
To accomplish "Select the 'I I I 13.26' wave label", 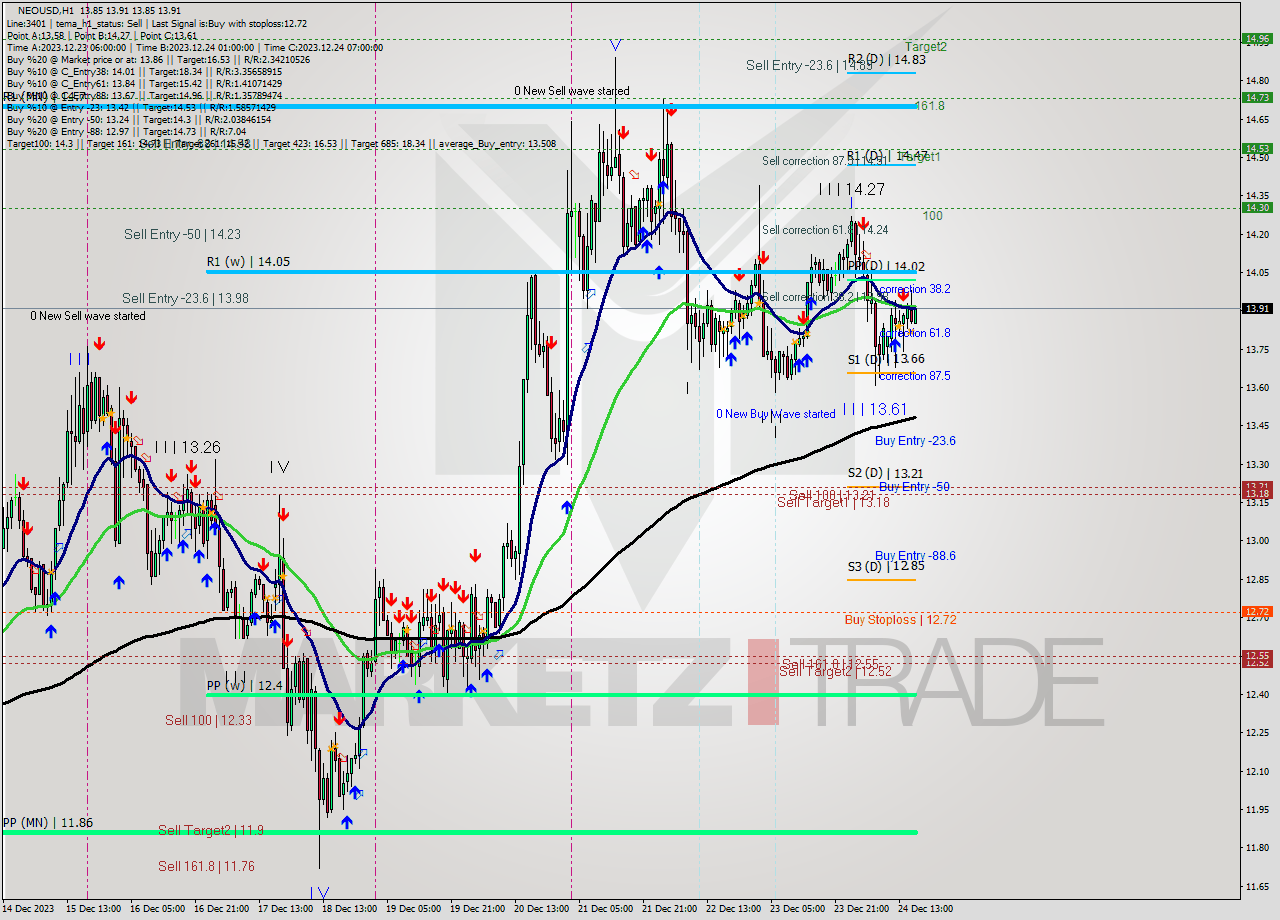I will (187, 447).
